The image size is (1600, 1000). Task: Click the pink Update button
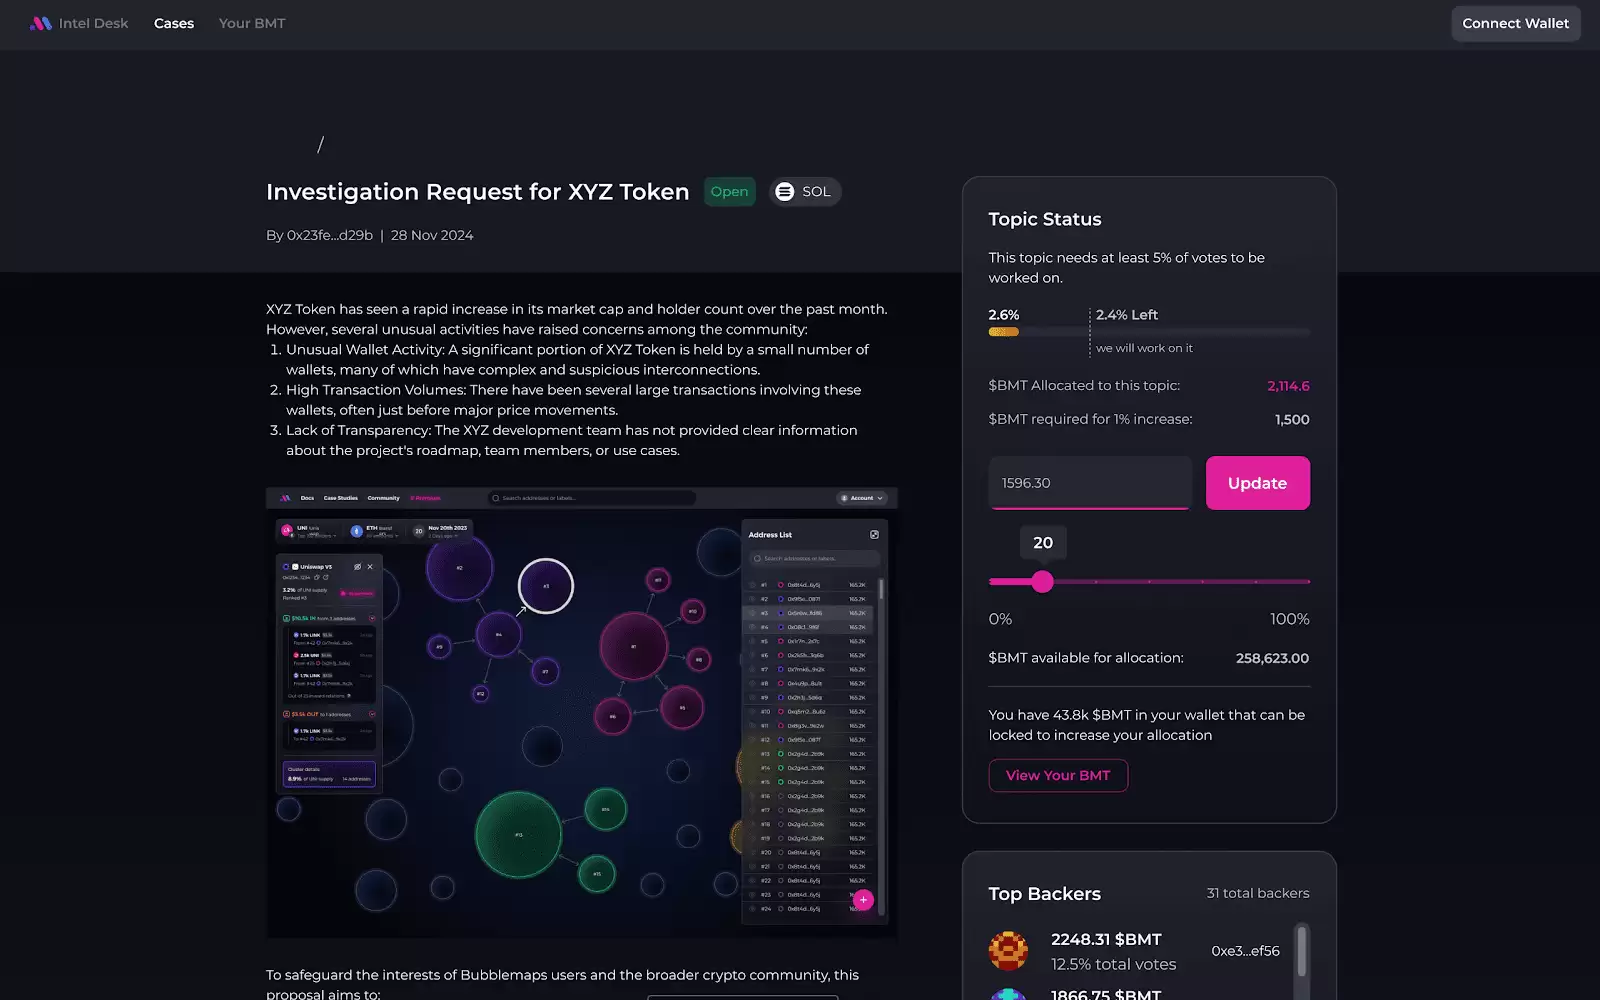1257,483
